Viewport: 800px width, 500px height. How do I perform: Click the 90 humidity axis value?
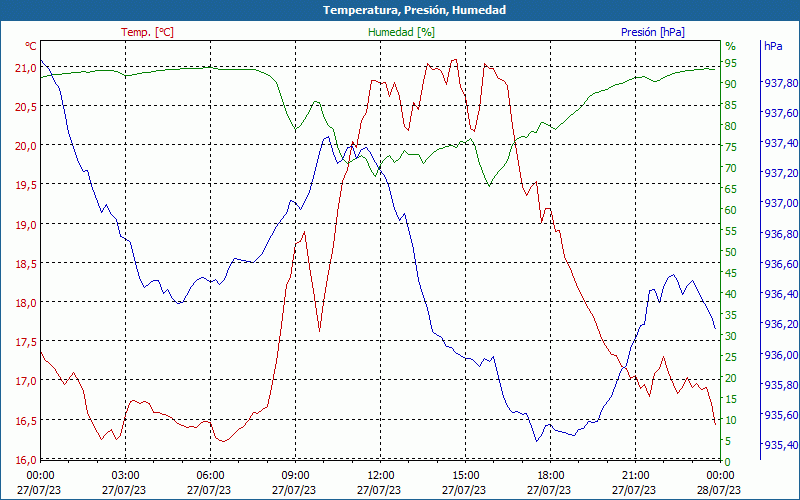click(x=731, y=84)
